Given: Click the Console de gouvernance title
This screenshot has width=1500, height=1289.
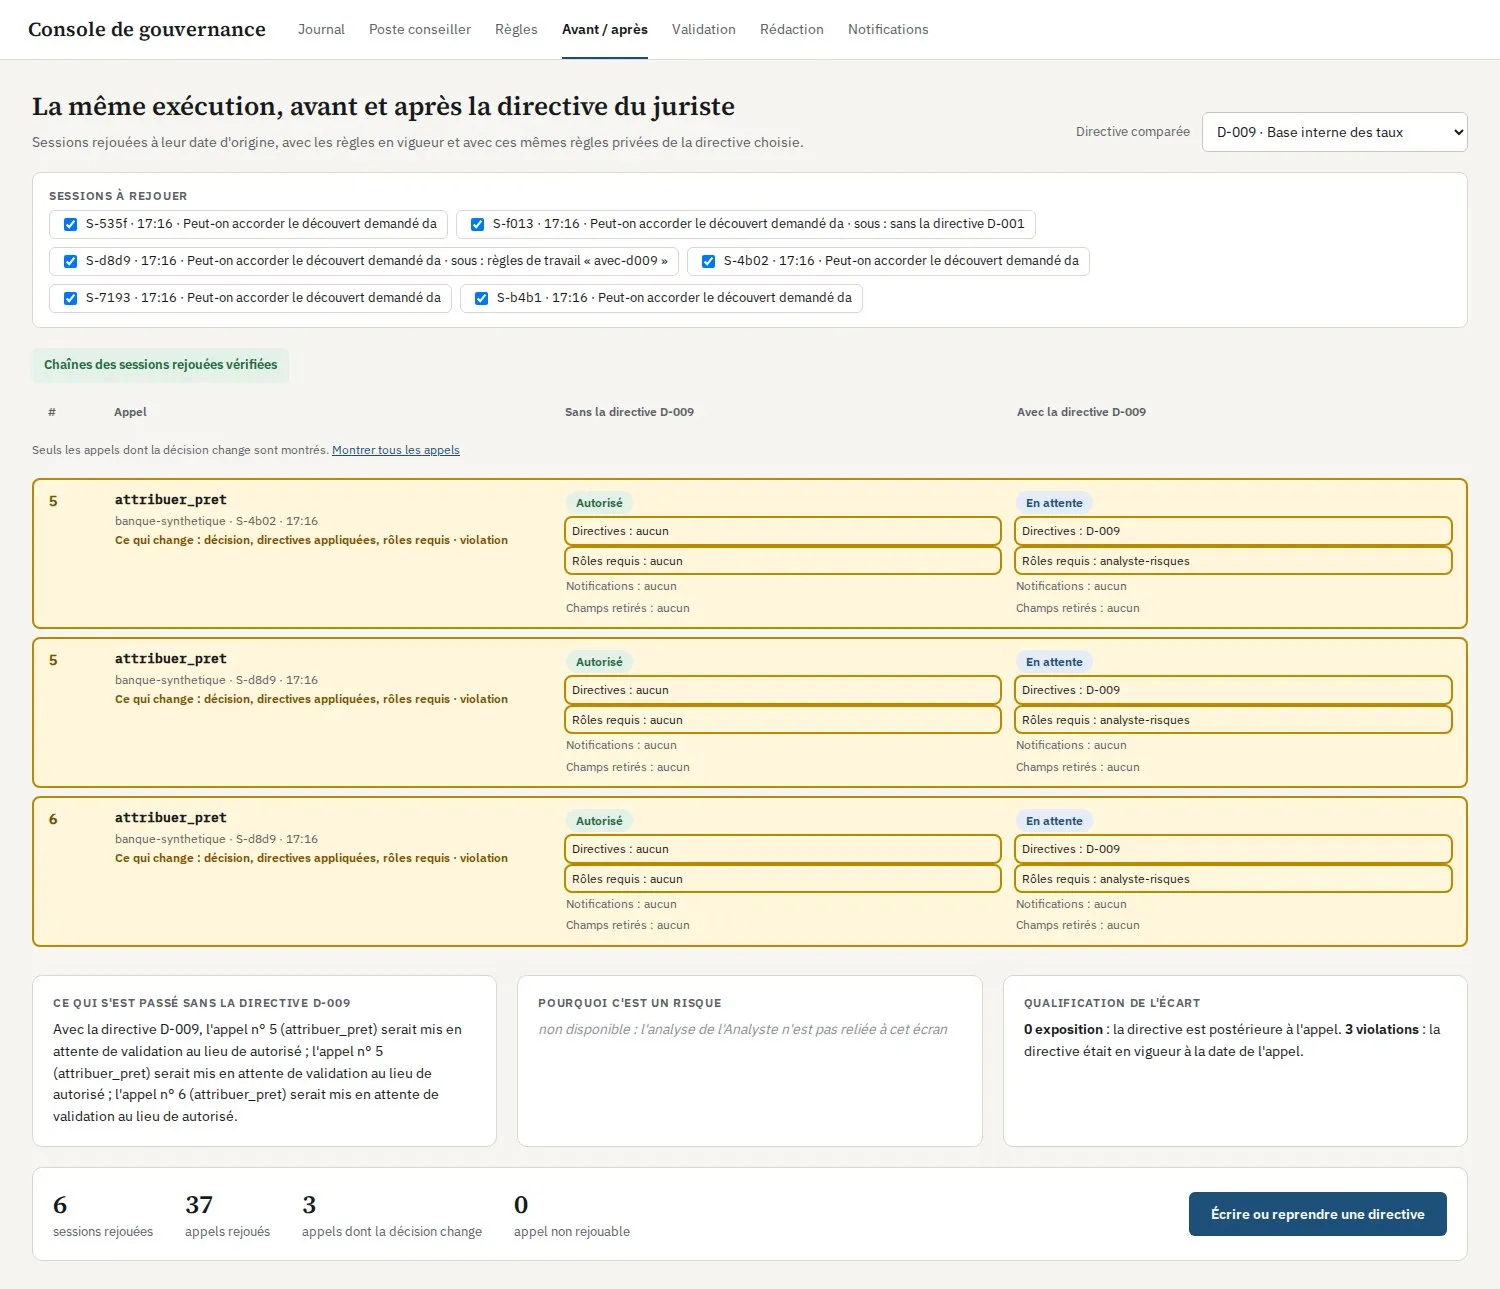Looking at the screenshot, I should coord(147,29).
